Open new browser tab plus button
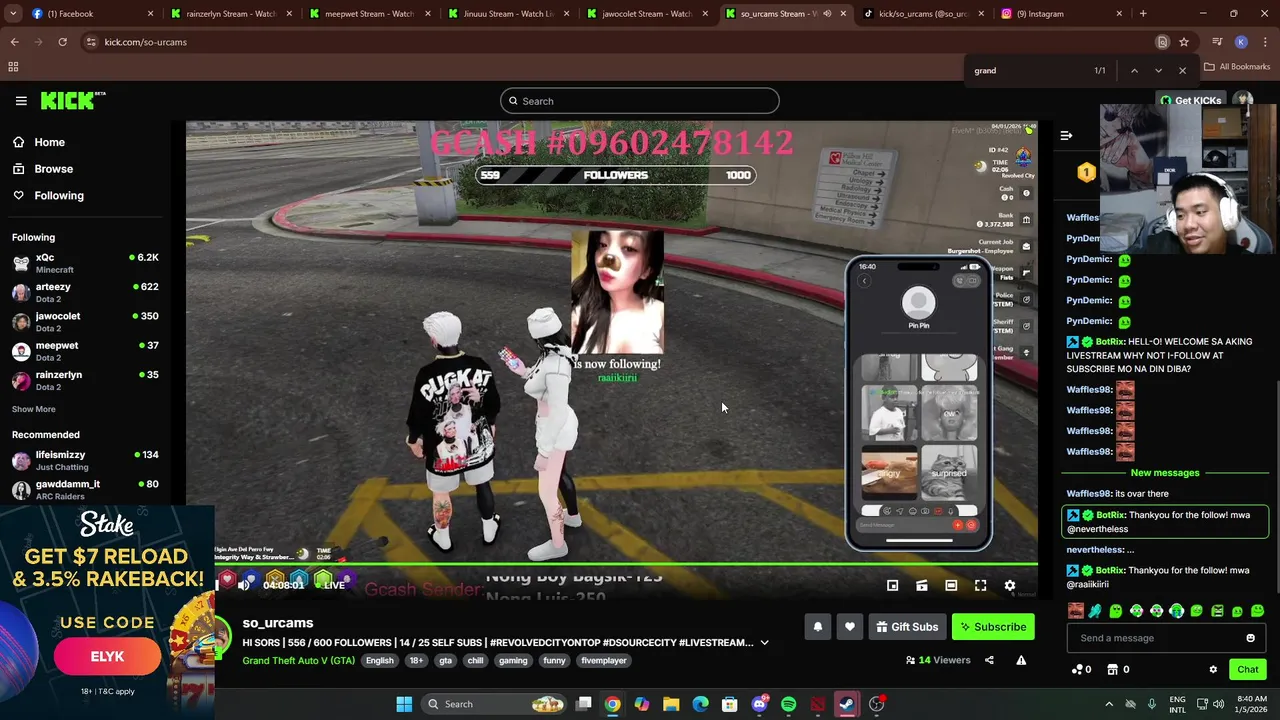The height and width of the screenshot is (720, 1280). coord(1143,14)
